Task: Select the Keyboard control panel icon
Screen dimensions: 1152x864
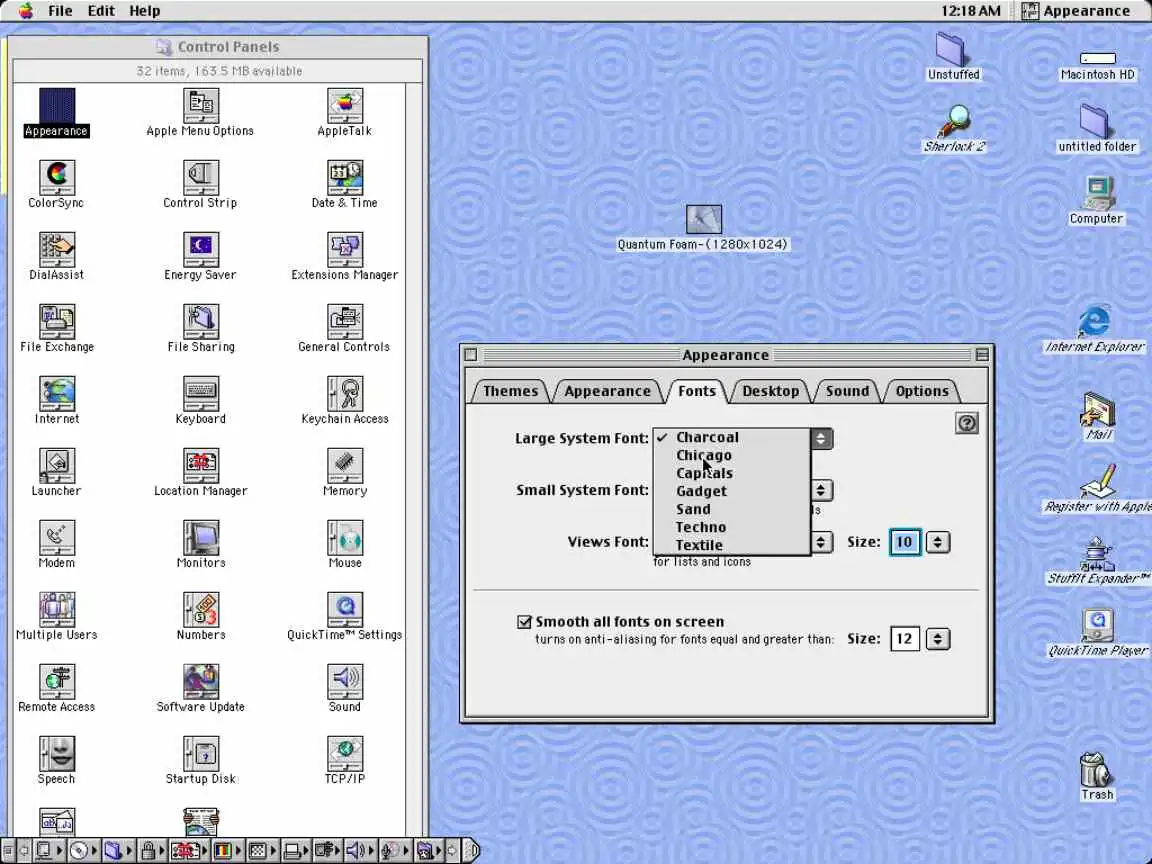Action: point(201,395)
